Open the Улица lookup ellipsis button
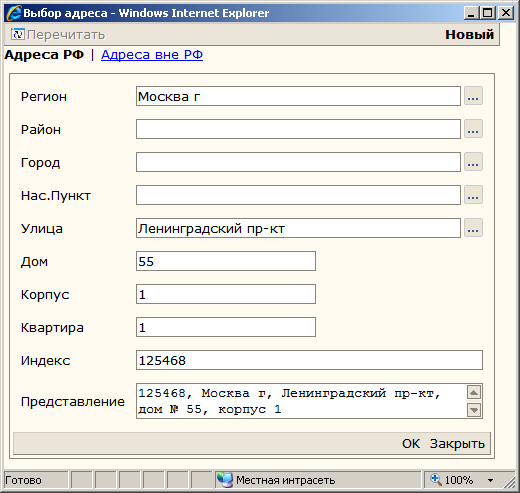520x493 pixels. tap(473, 228)
